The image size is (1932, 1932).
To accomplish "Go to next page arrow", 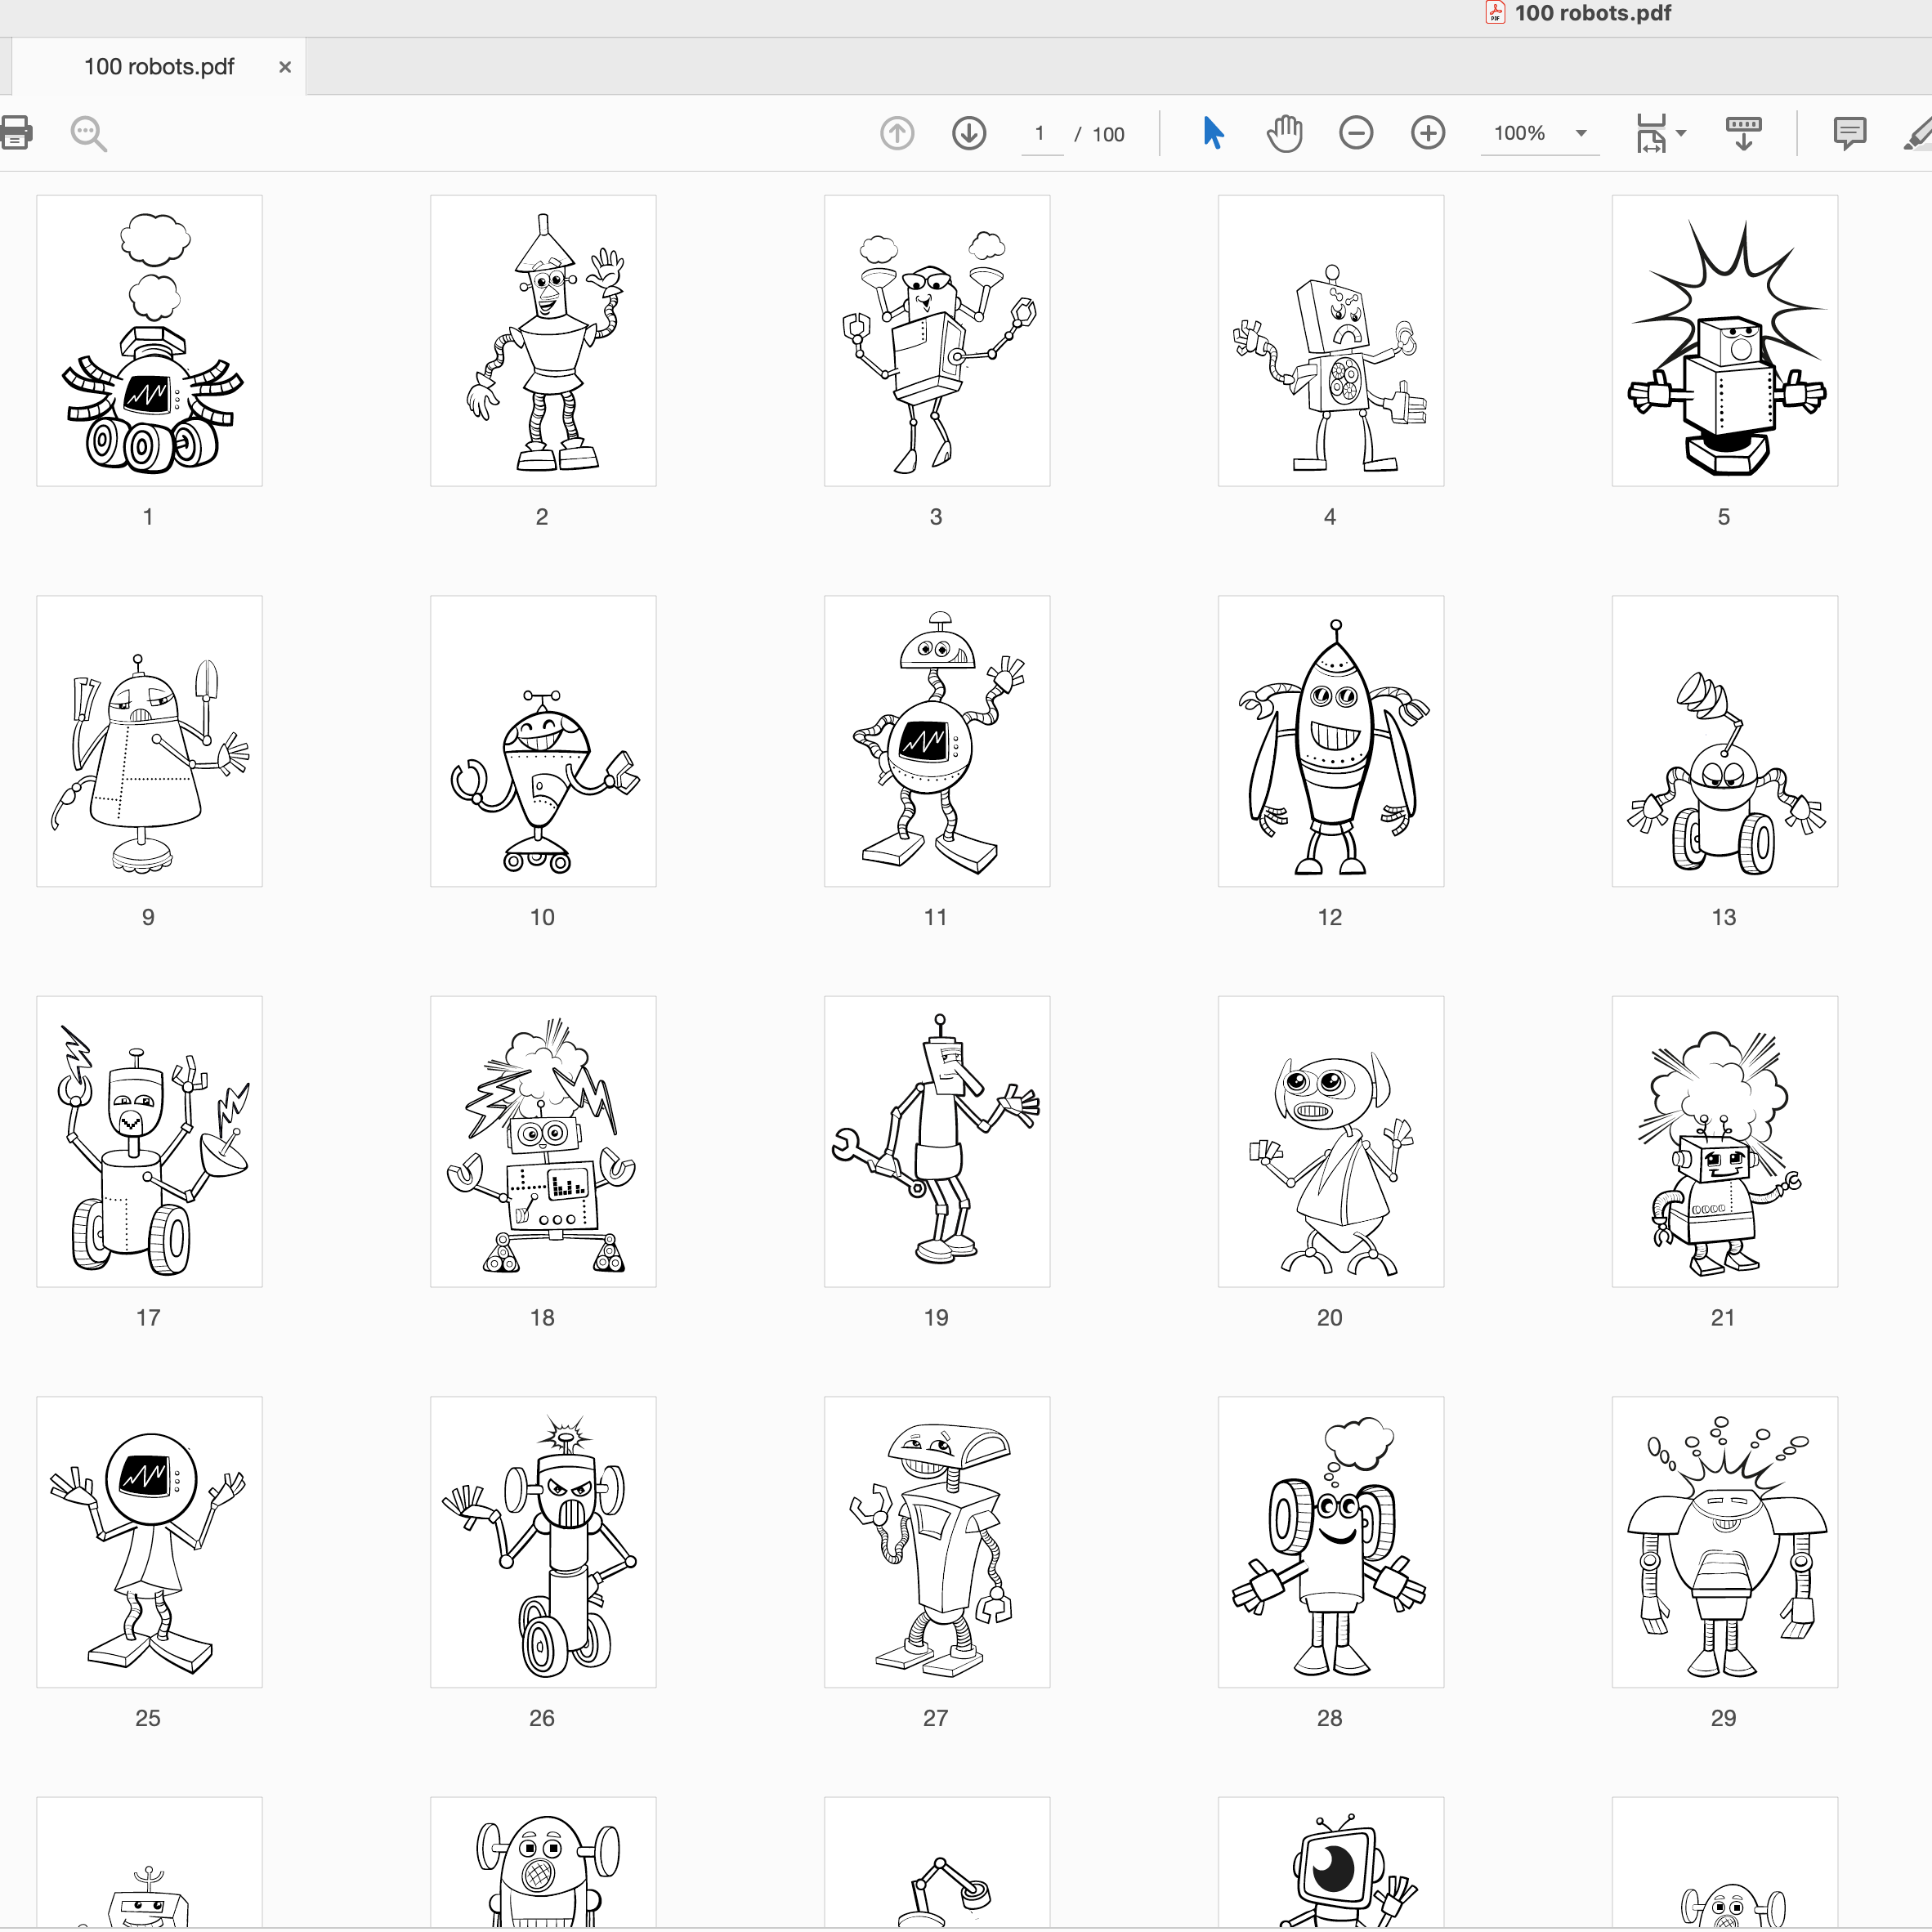I will coord(968,133).
